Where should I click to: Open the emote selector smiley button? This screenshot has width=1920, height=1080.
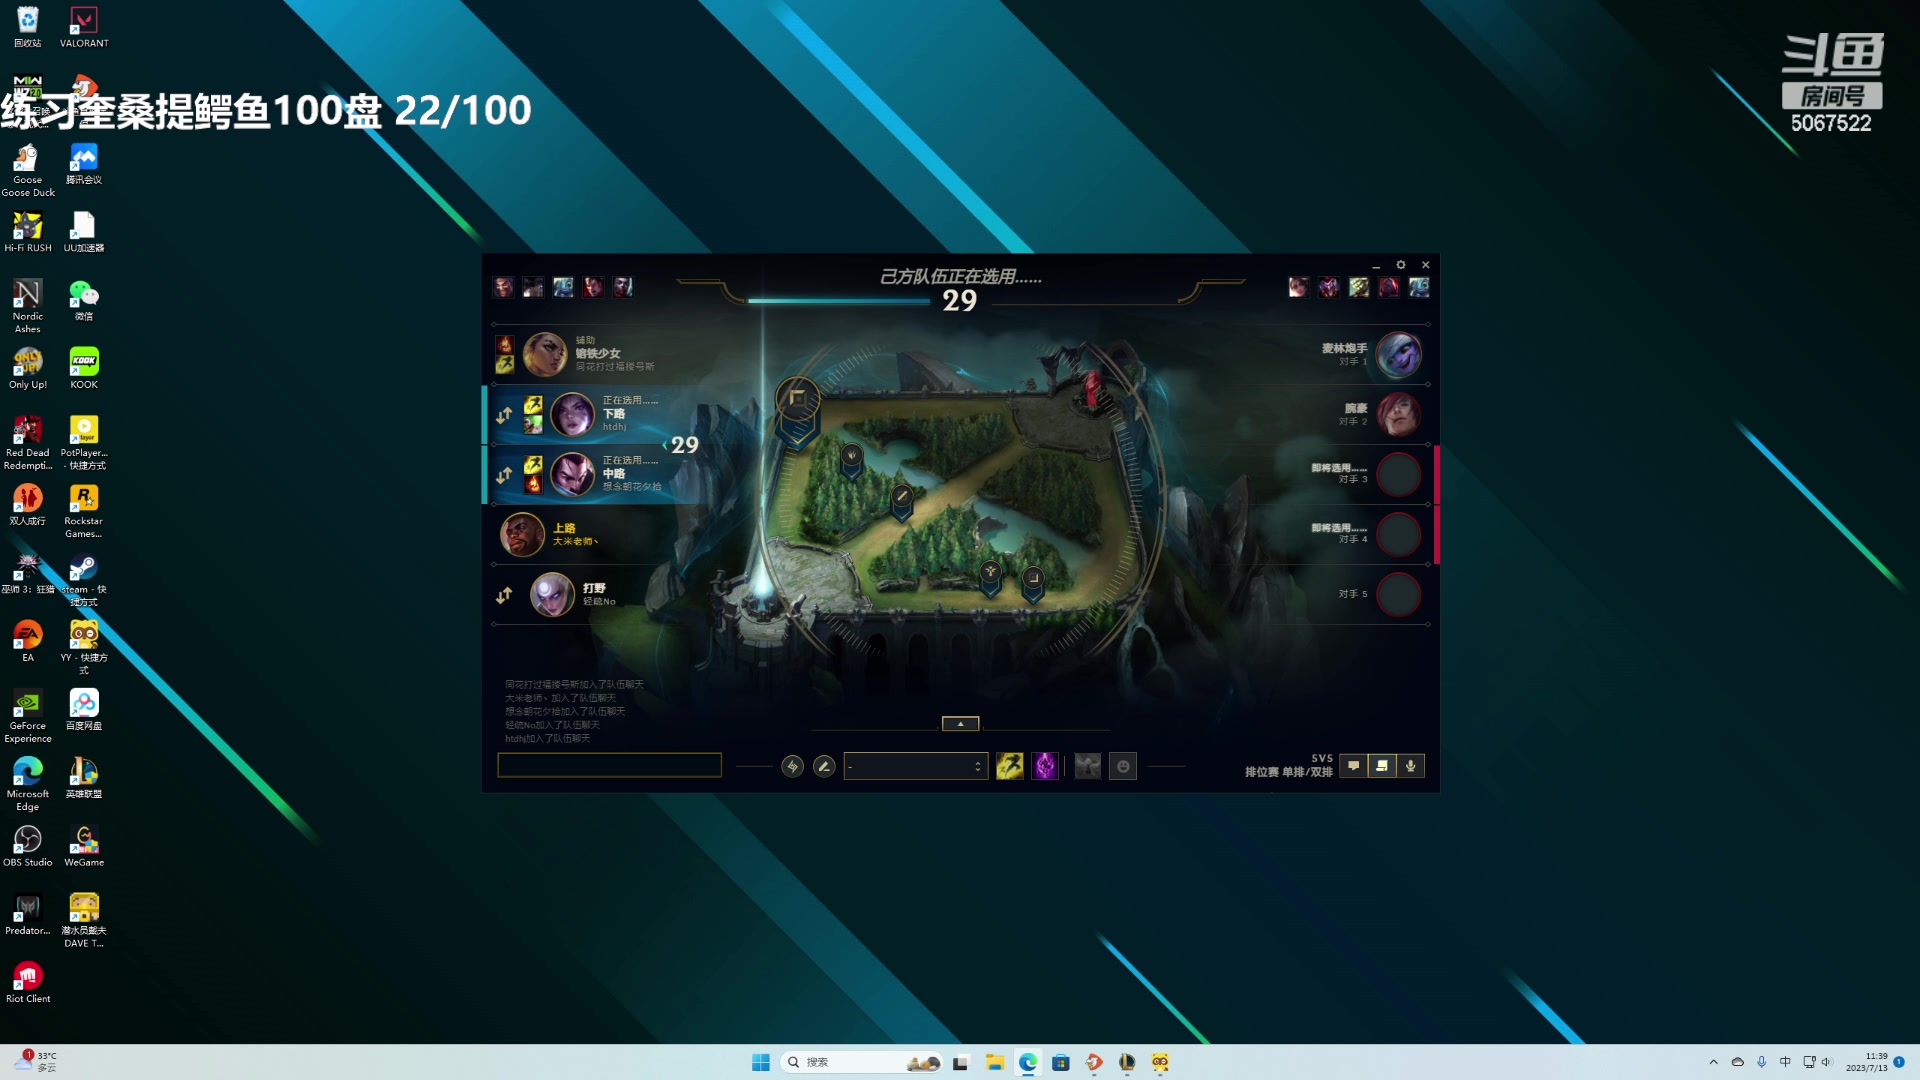pyautogui.click(x=1123, y=766)
